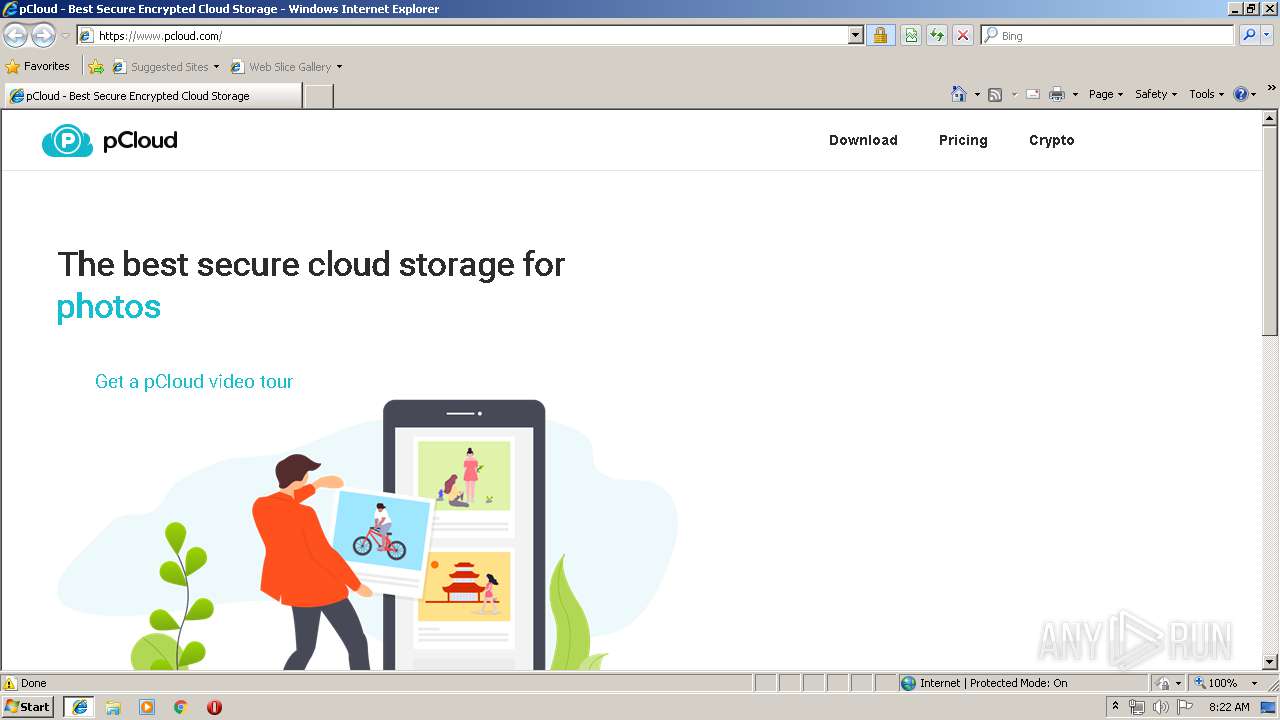1280x720 pixels.
Task: Open the Windows Start menu
Action: tap(28, 707)
